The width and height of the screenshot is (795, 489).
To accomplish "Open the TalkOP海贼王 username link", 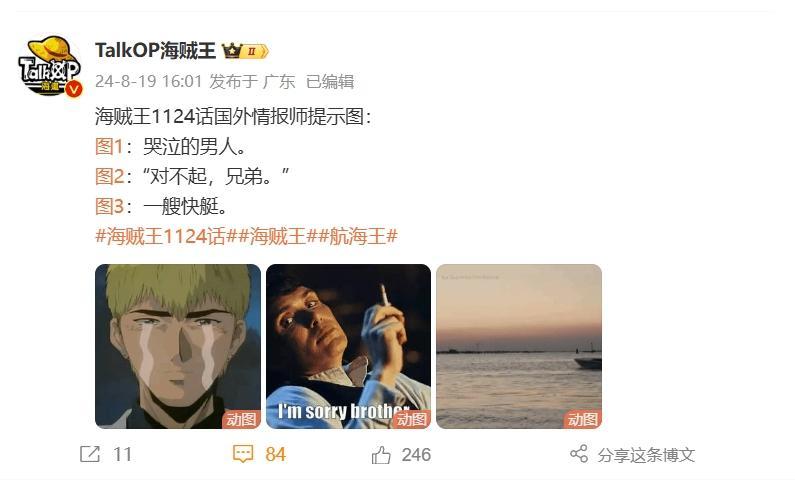I will click(x=155, y=51).
